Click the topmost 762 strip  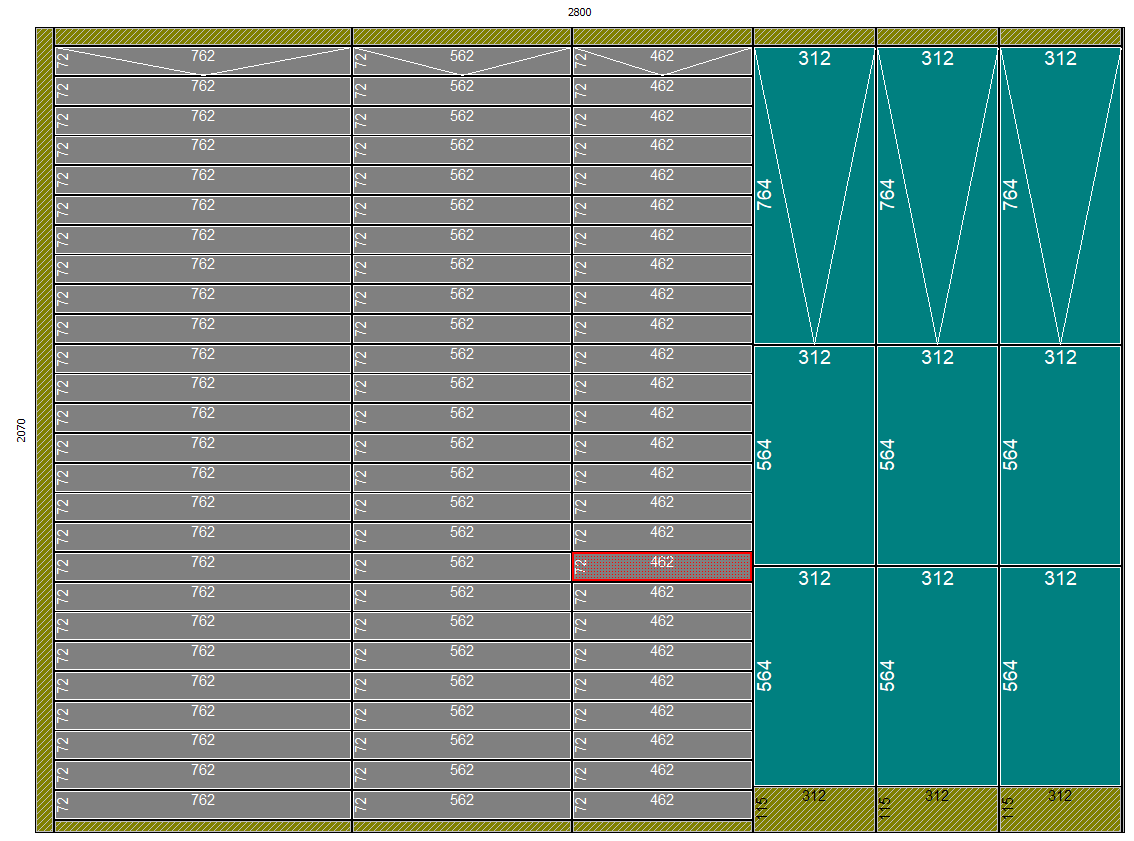click(203, 61)
